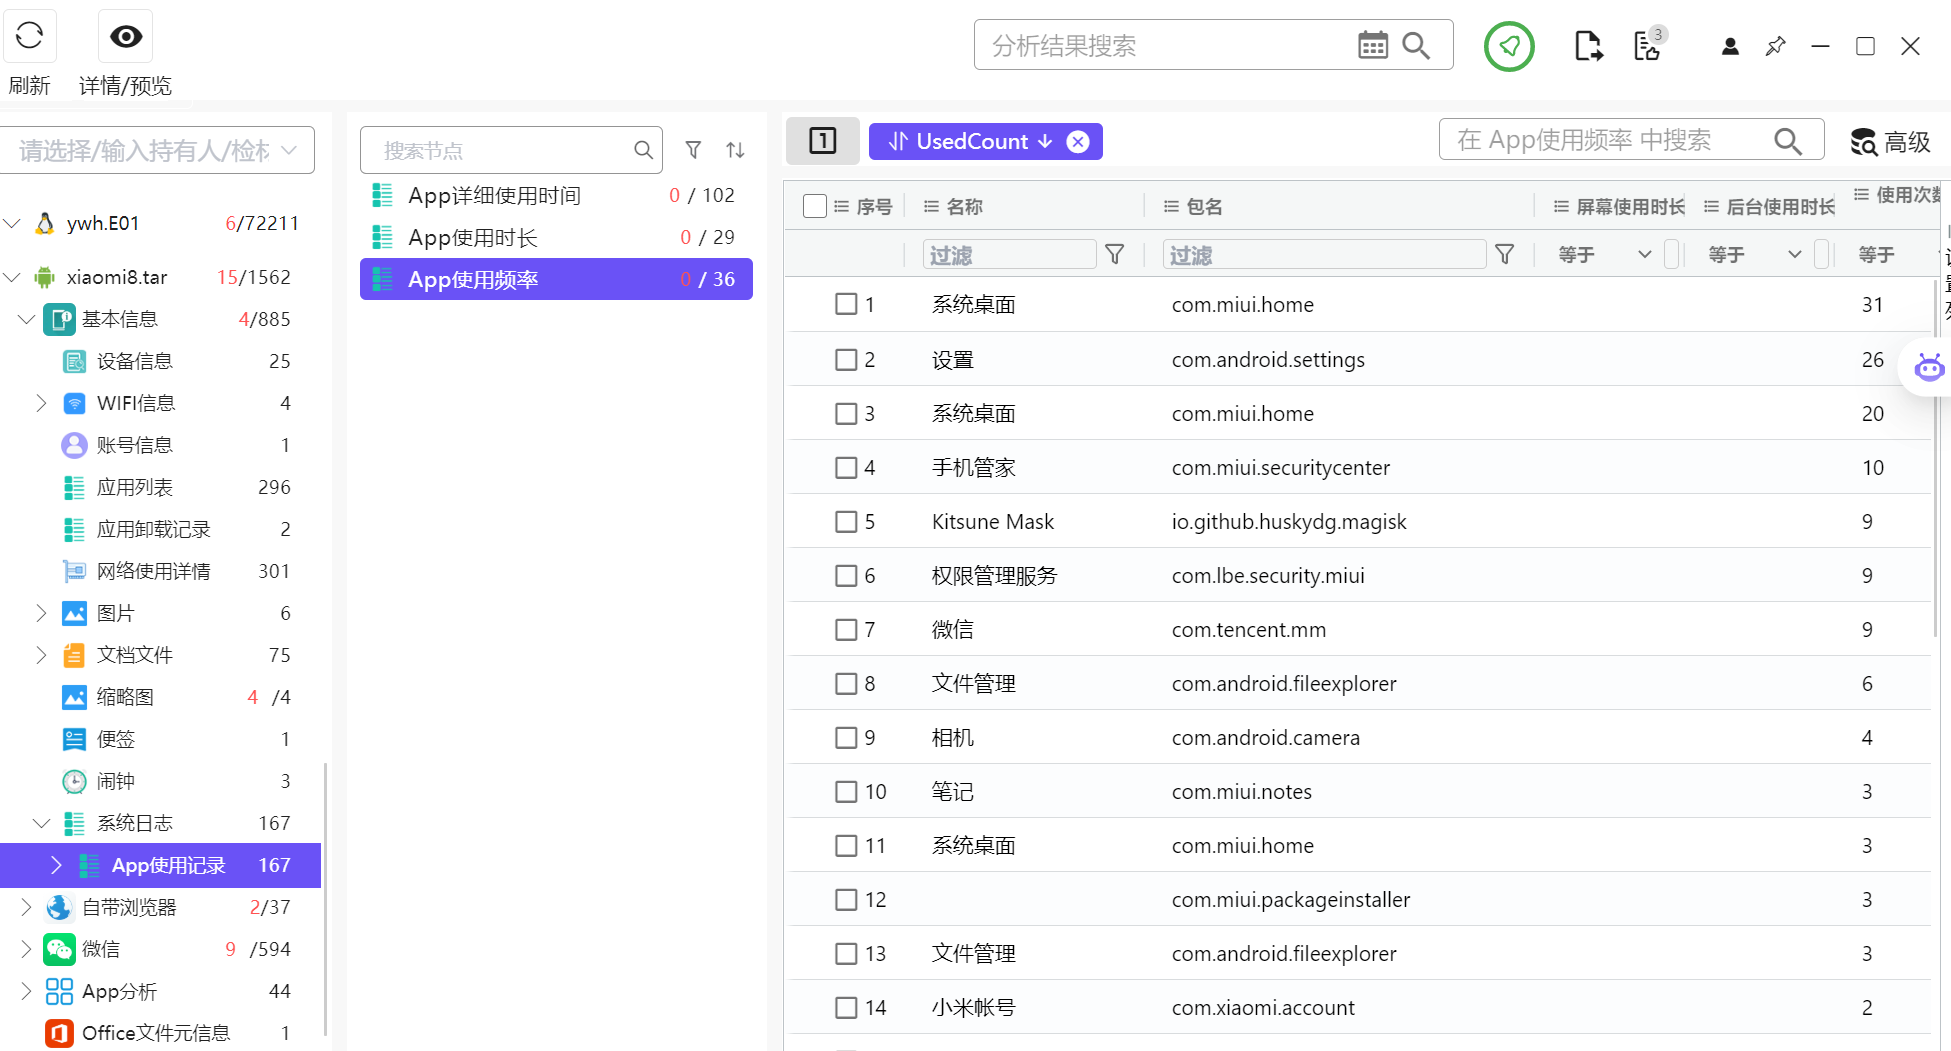The width and height of the screenshot is (1951, 1051).
Task: Remove the UsedCount sort chip
Action: pos(1078,141)
